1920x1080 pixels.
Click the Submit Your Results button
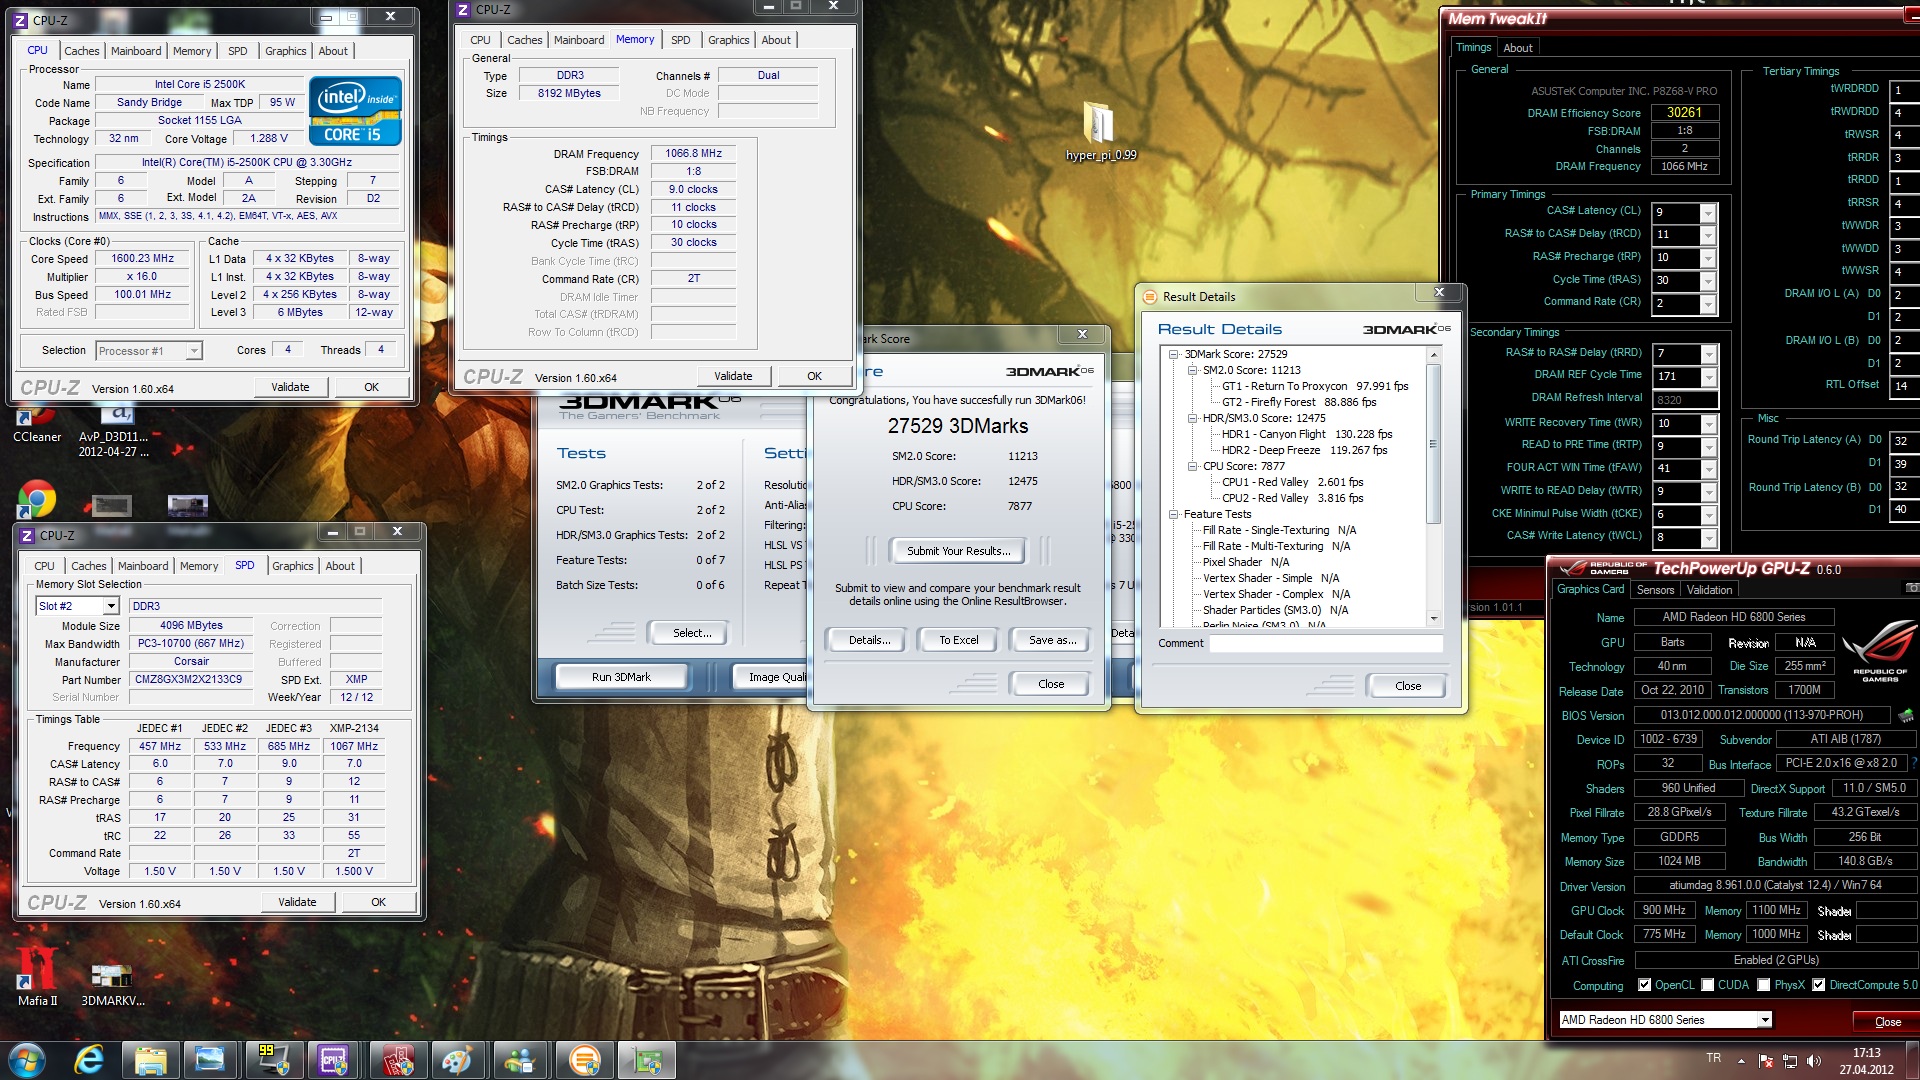point(958,551)
